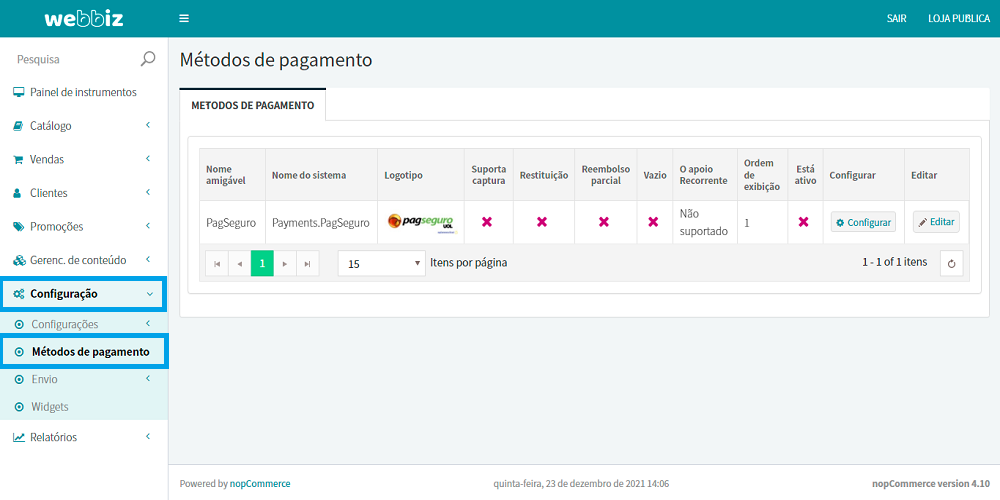This screenshot has height=500, width=1000.
Task: Click the refresh icon in grid footer
Action: (x=952, y=264)
